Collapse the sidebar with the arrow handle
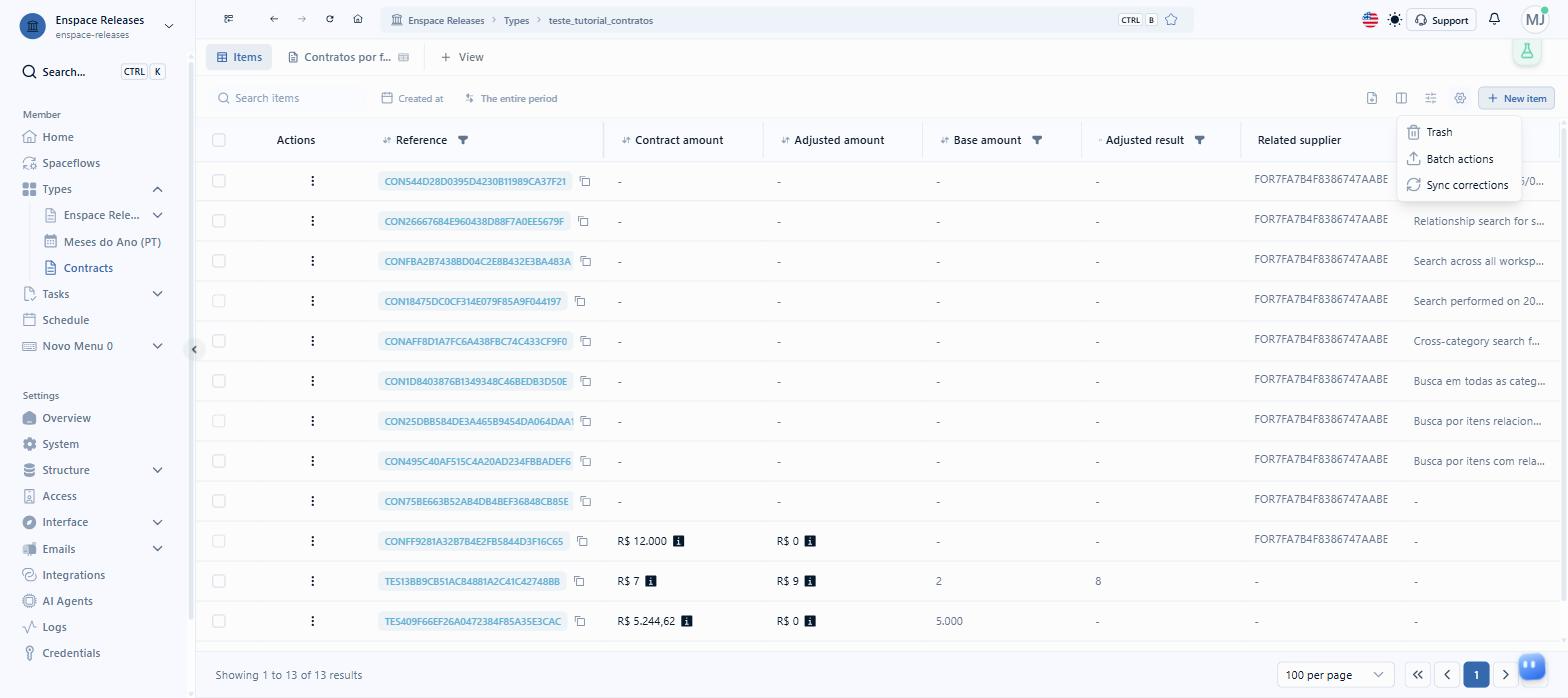 (194, 349)
